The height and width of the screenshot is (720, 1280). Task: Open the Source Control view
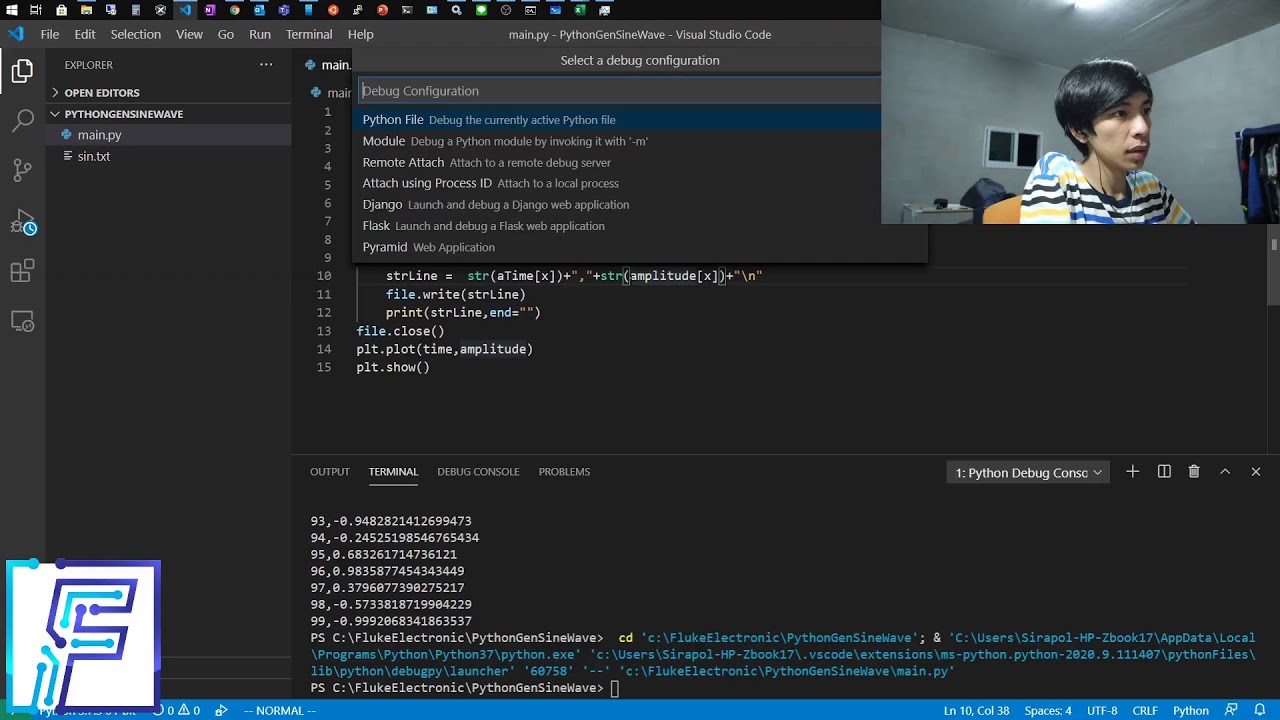click(22, 171)
